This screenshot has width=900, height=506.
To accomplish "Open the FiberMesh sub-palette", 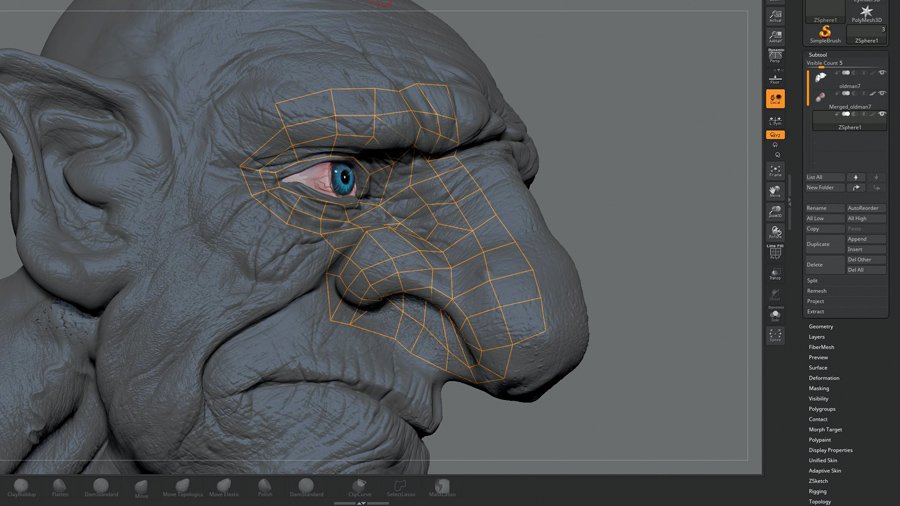I will 821,347.
